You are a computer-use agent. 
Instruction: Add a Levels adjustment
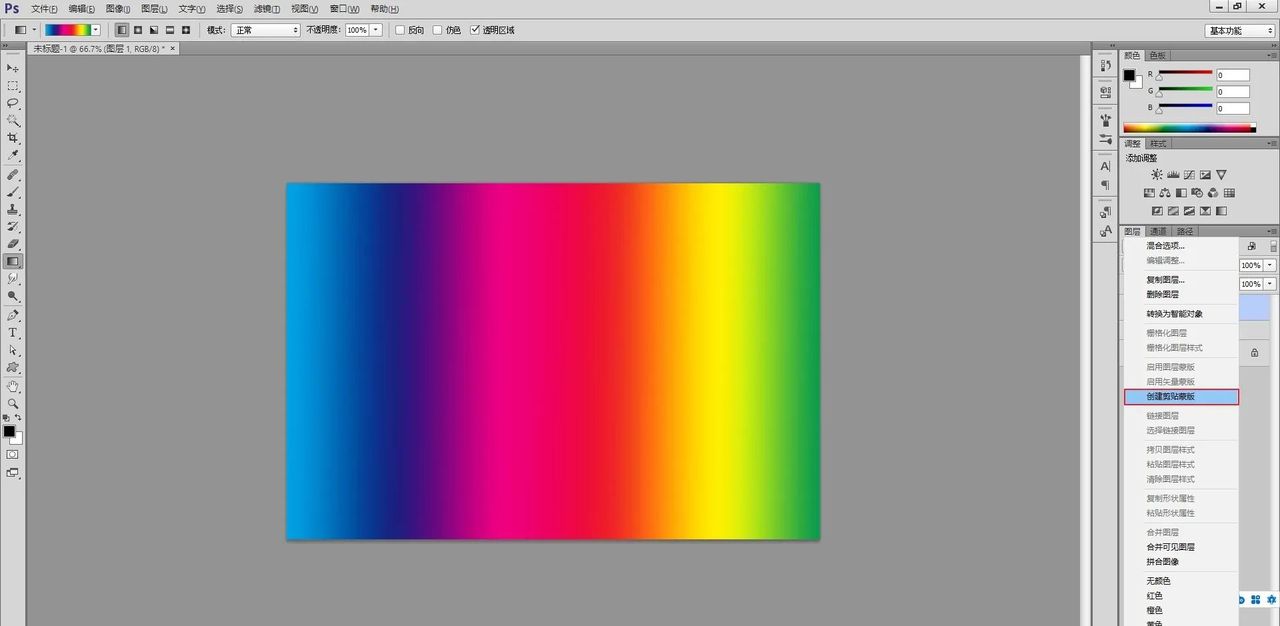(1173, 175)
